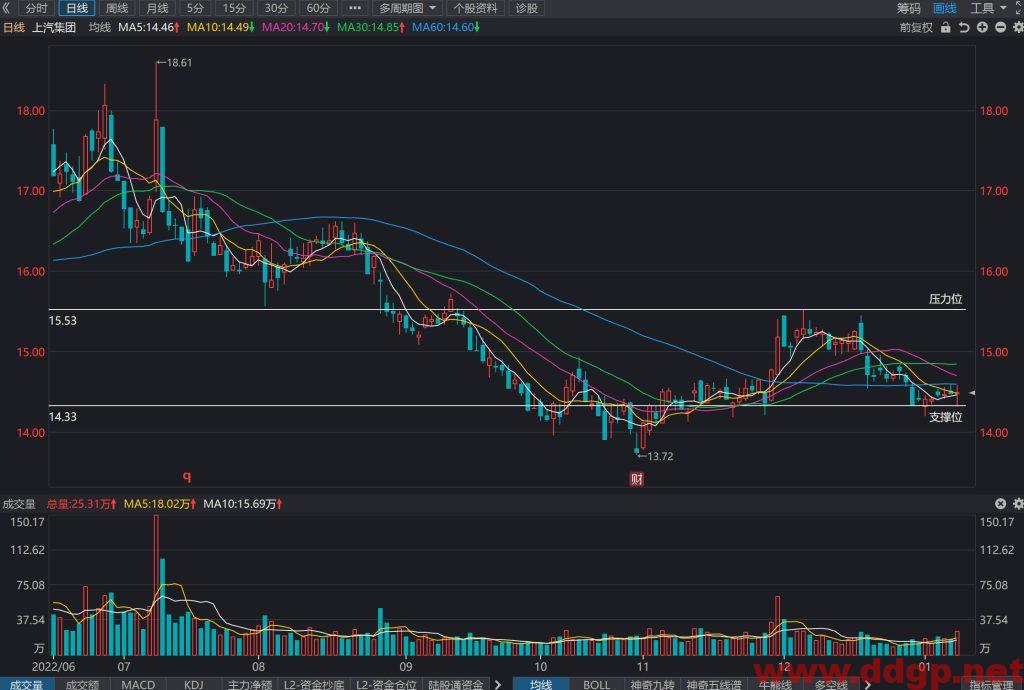Select the 60分 period tab
Viewport: 1024px width, 690px height.
pyautogui.click(x=318, y=8)
